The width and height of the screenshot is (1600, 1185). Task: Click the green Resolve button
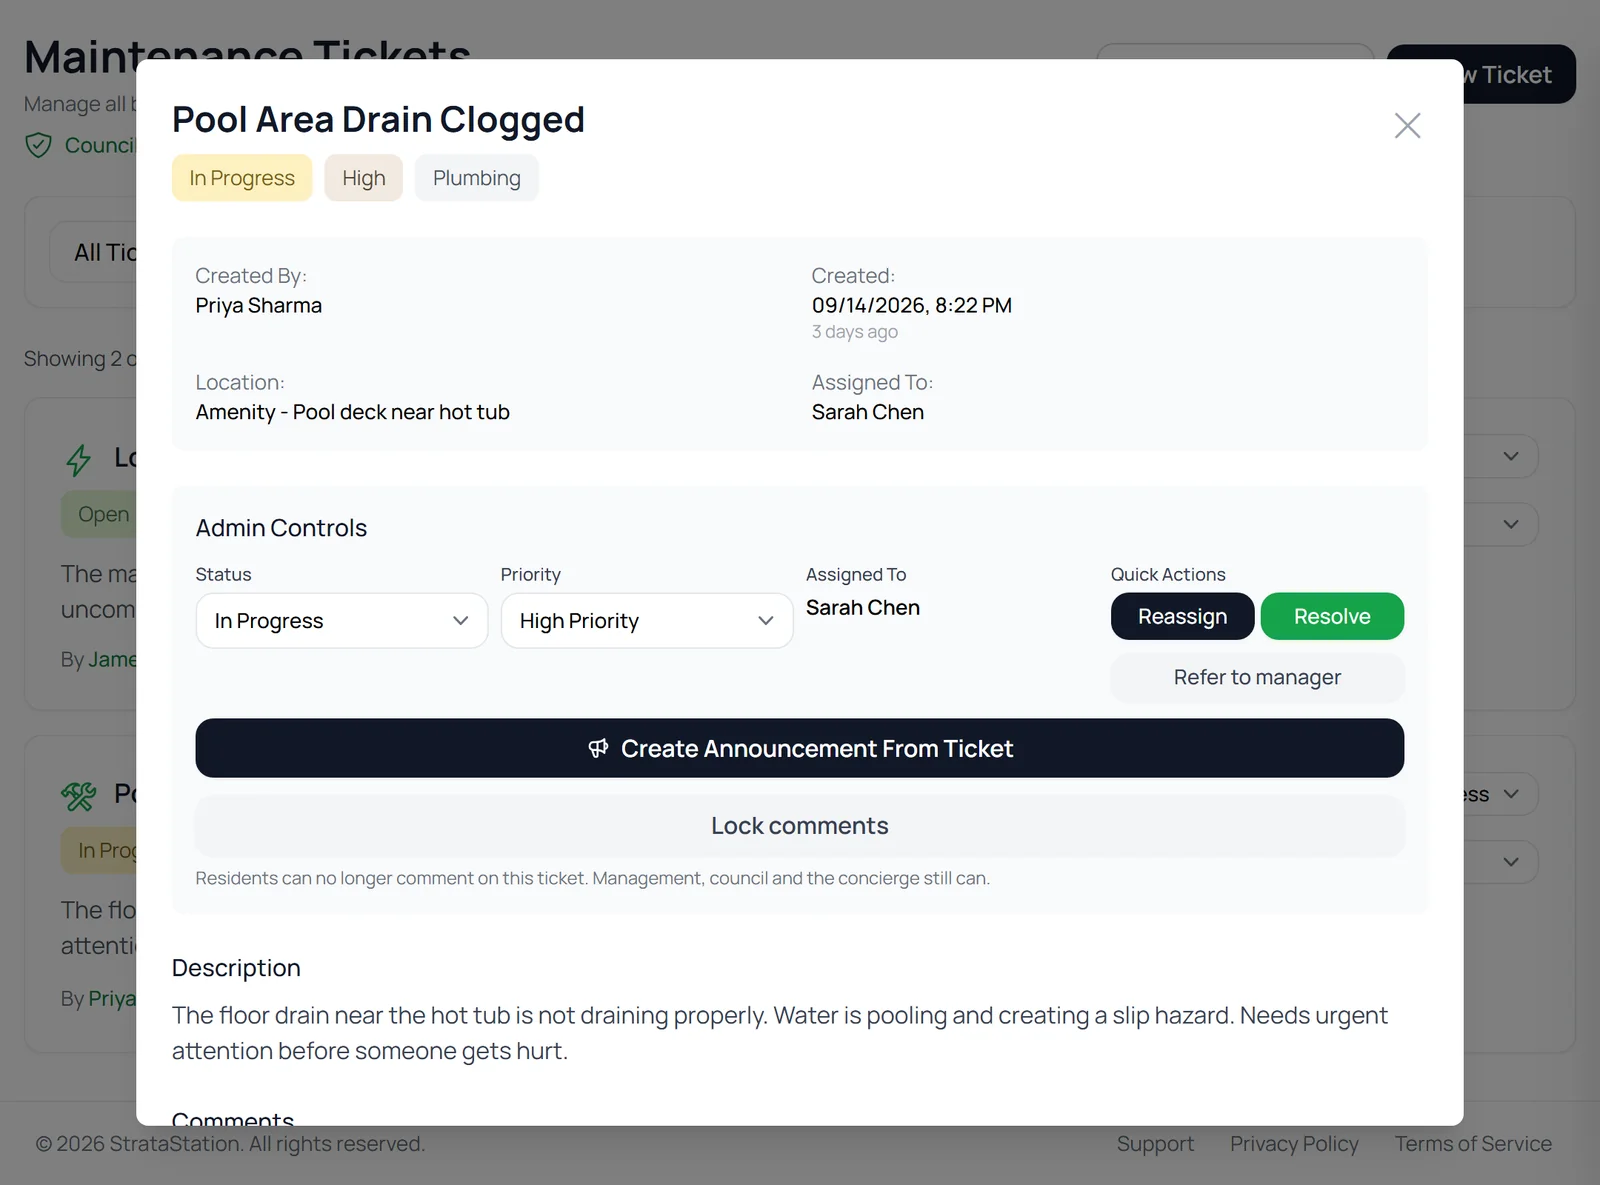[1332, 616]
